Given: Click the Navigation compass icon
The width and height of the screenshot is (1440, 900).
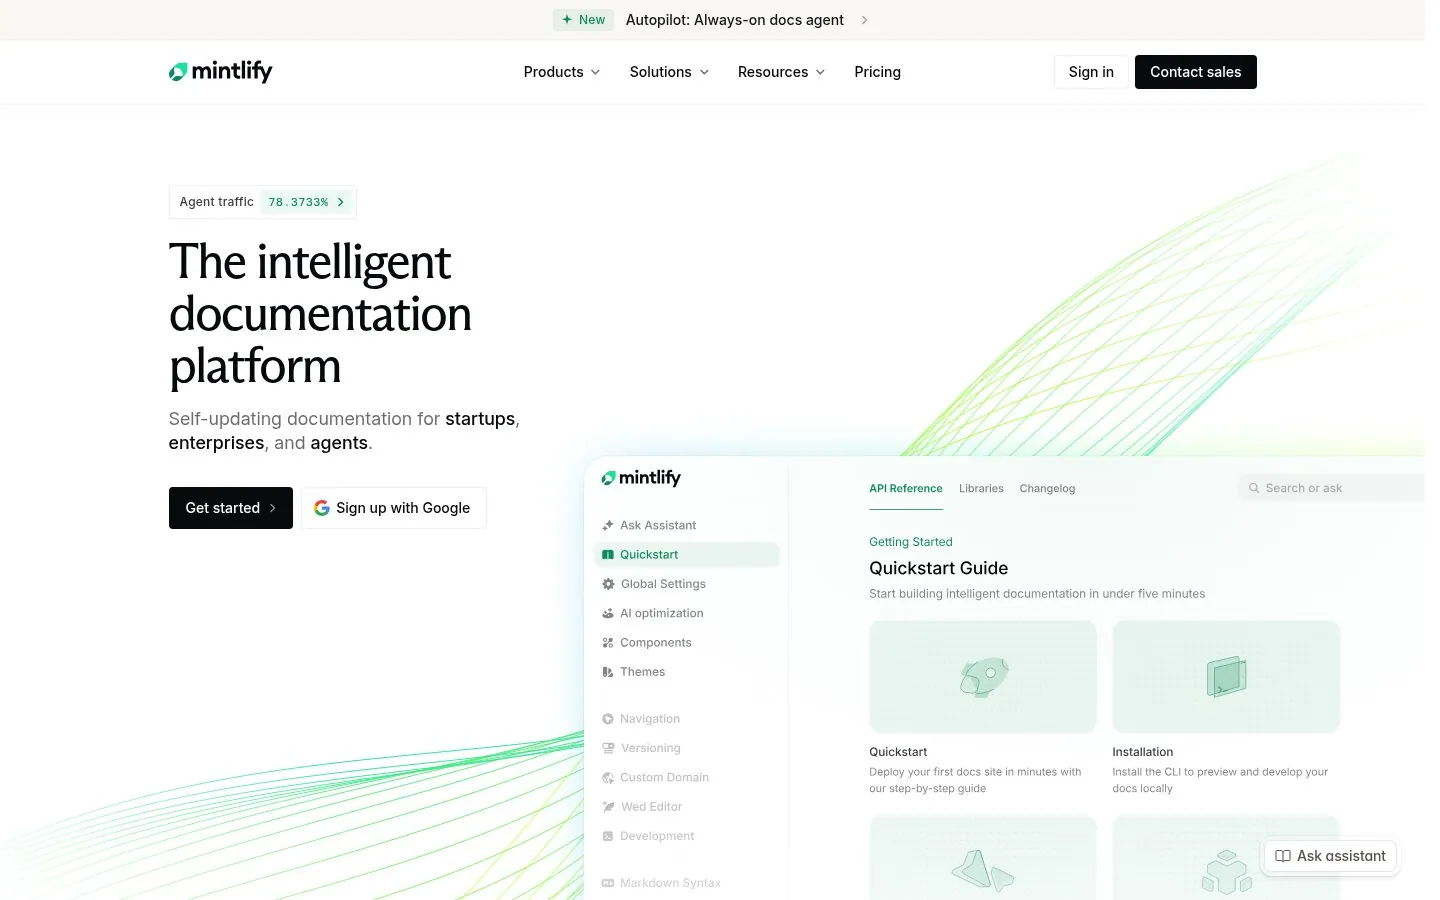Looking at the screenshot, I should (x=608, y=719).
